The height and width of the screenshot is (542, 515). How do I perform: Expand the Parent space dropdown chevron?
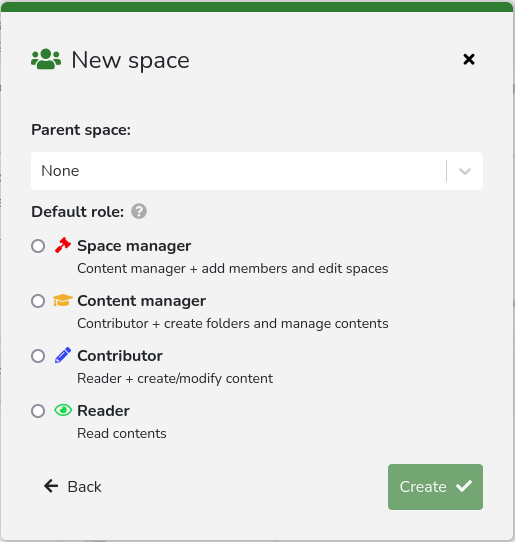pos(465,171)
